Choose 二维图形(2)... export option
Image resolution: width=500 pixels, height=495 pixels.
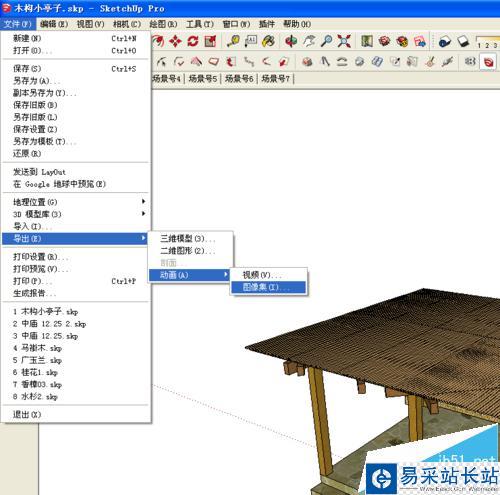pyautogui.click(x=190, y=251)
